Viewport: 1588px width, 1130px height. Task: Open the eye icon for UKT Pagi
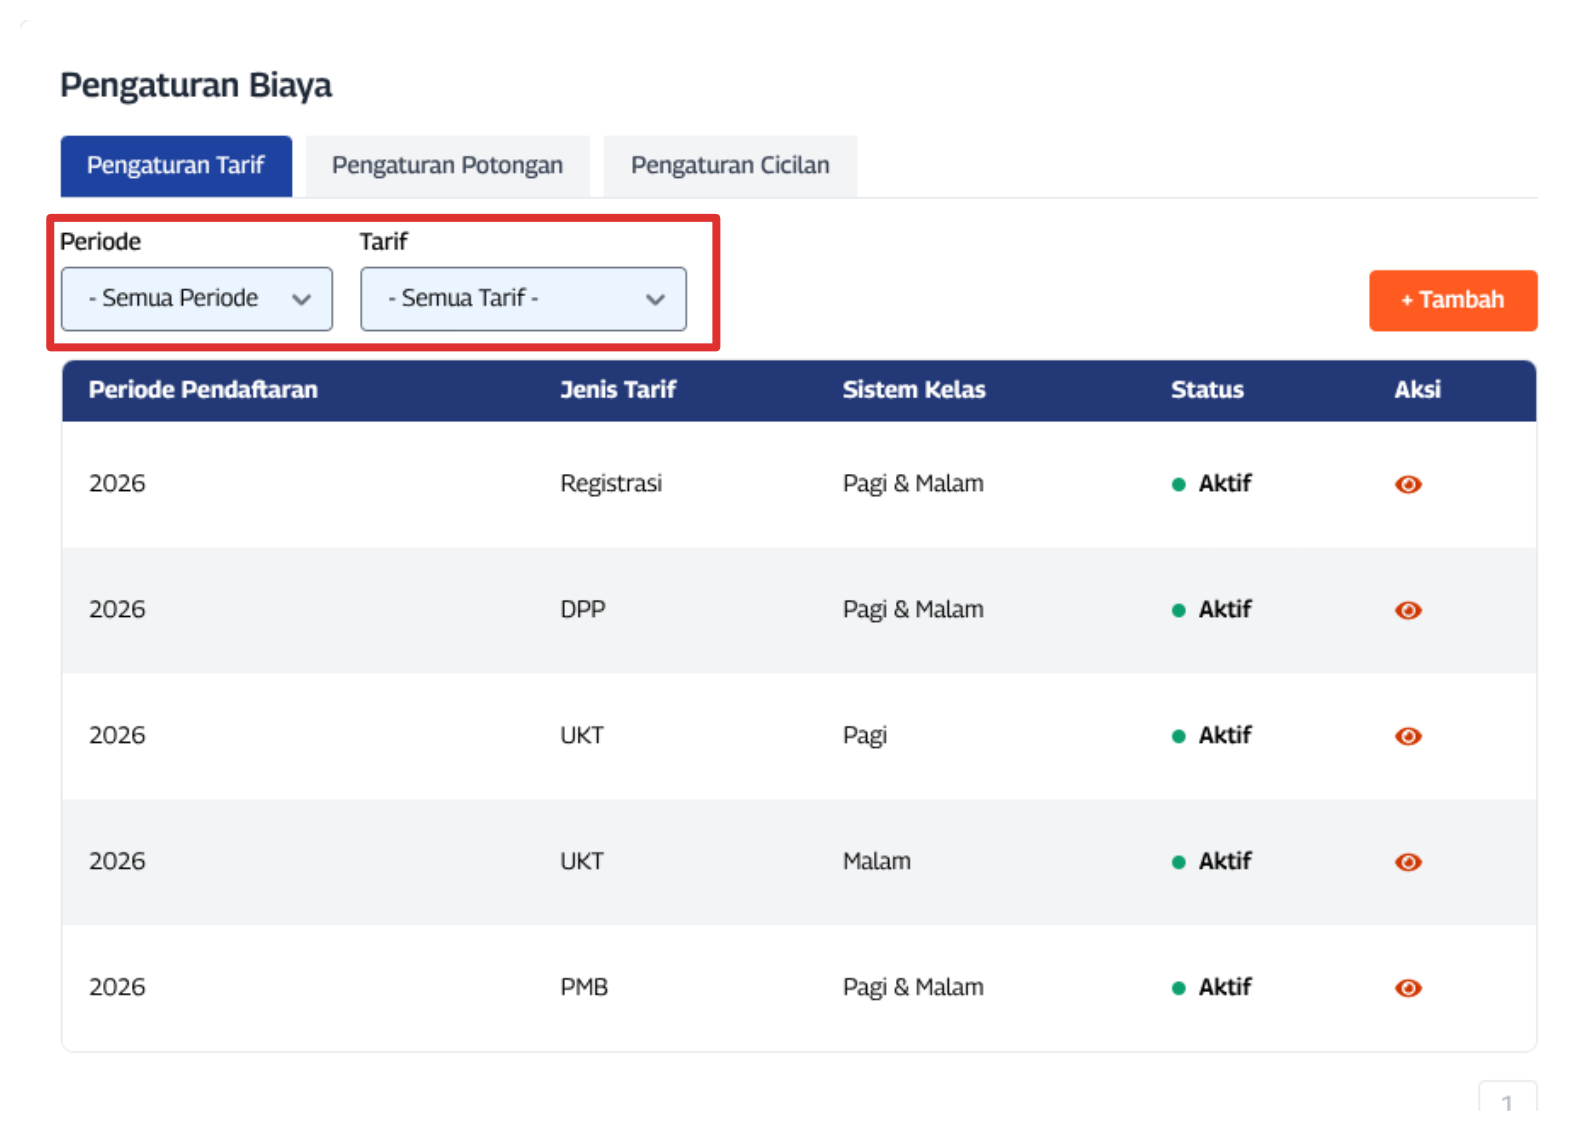coord(1407,737)
